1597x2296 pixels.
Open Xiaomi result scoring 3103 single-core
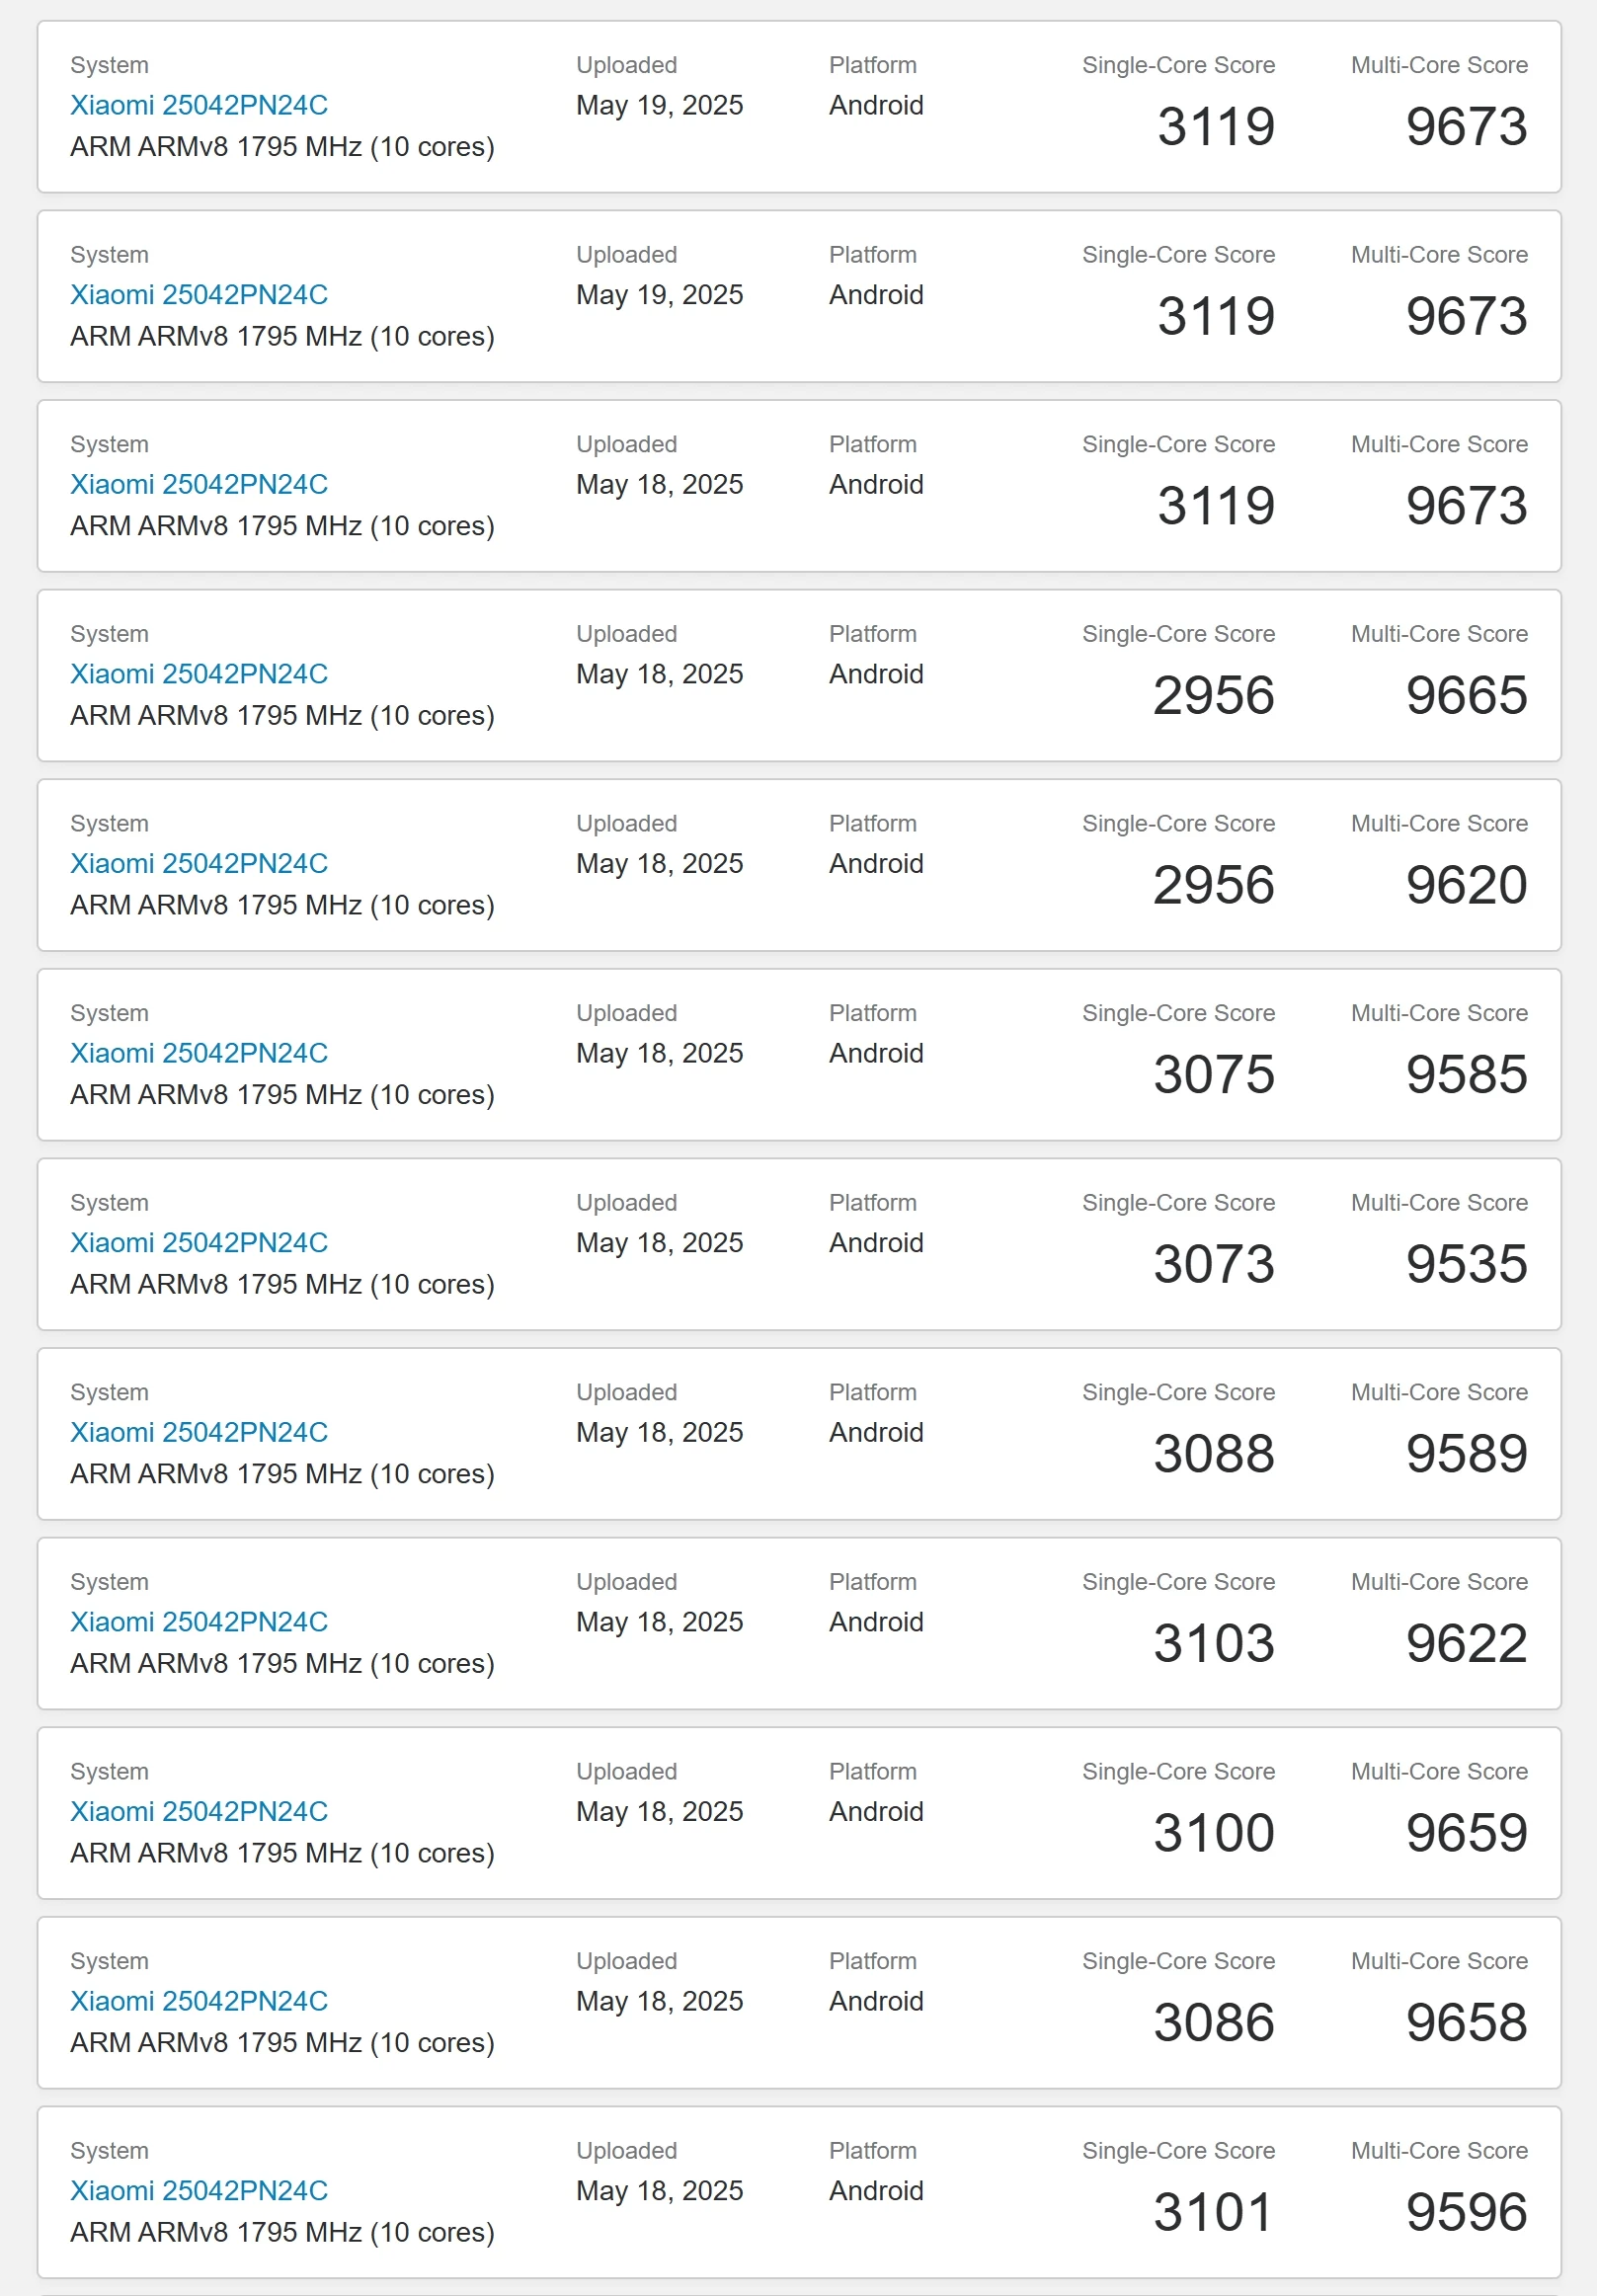198,1622
